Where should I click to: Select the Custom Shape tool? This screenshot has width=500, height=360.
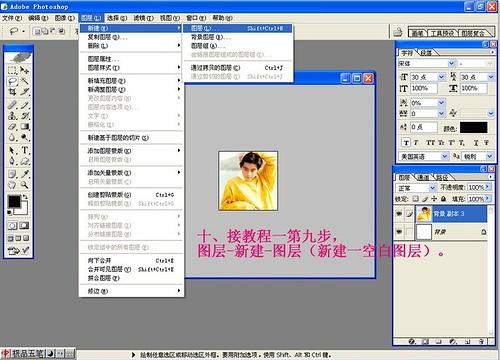[24, 161]
